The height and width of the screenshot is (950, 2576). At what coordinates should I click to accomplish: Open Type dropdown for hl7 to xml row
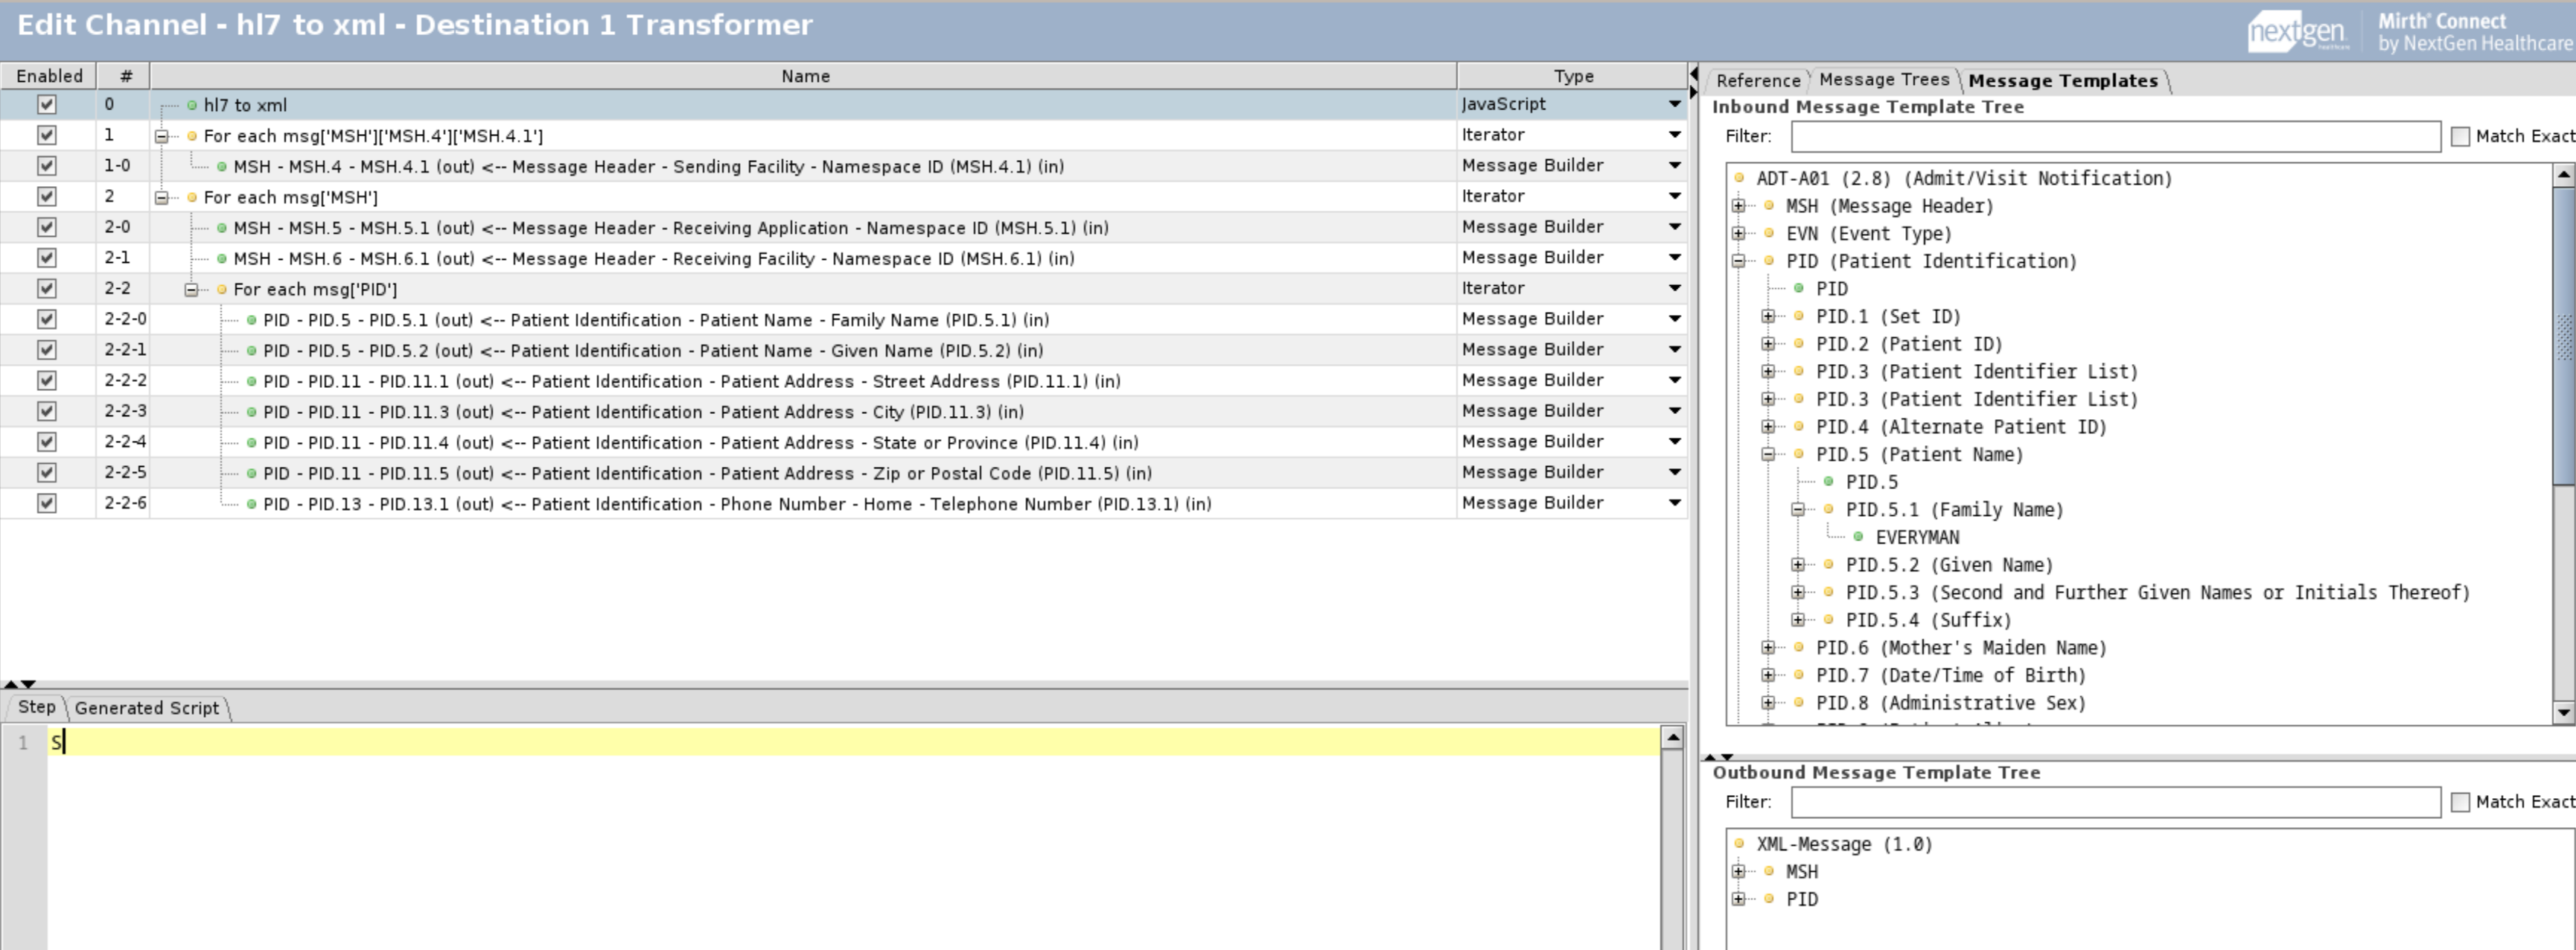(1674, 104)
